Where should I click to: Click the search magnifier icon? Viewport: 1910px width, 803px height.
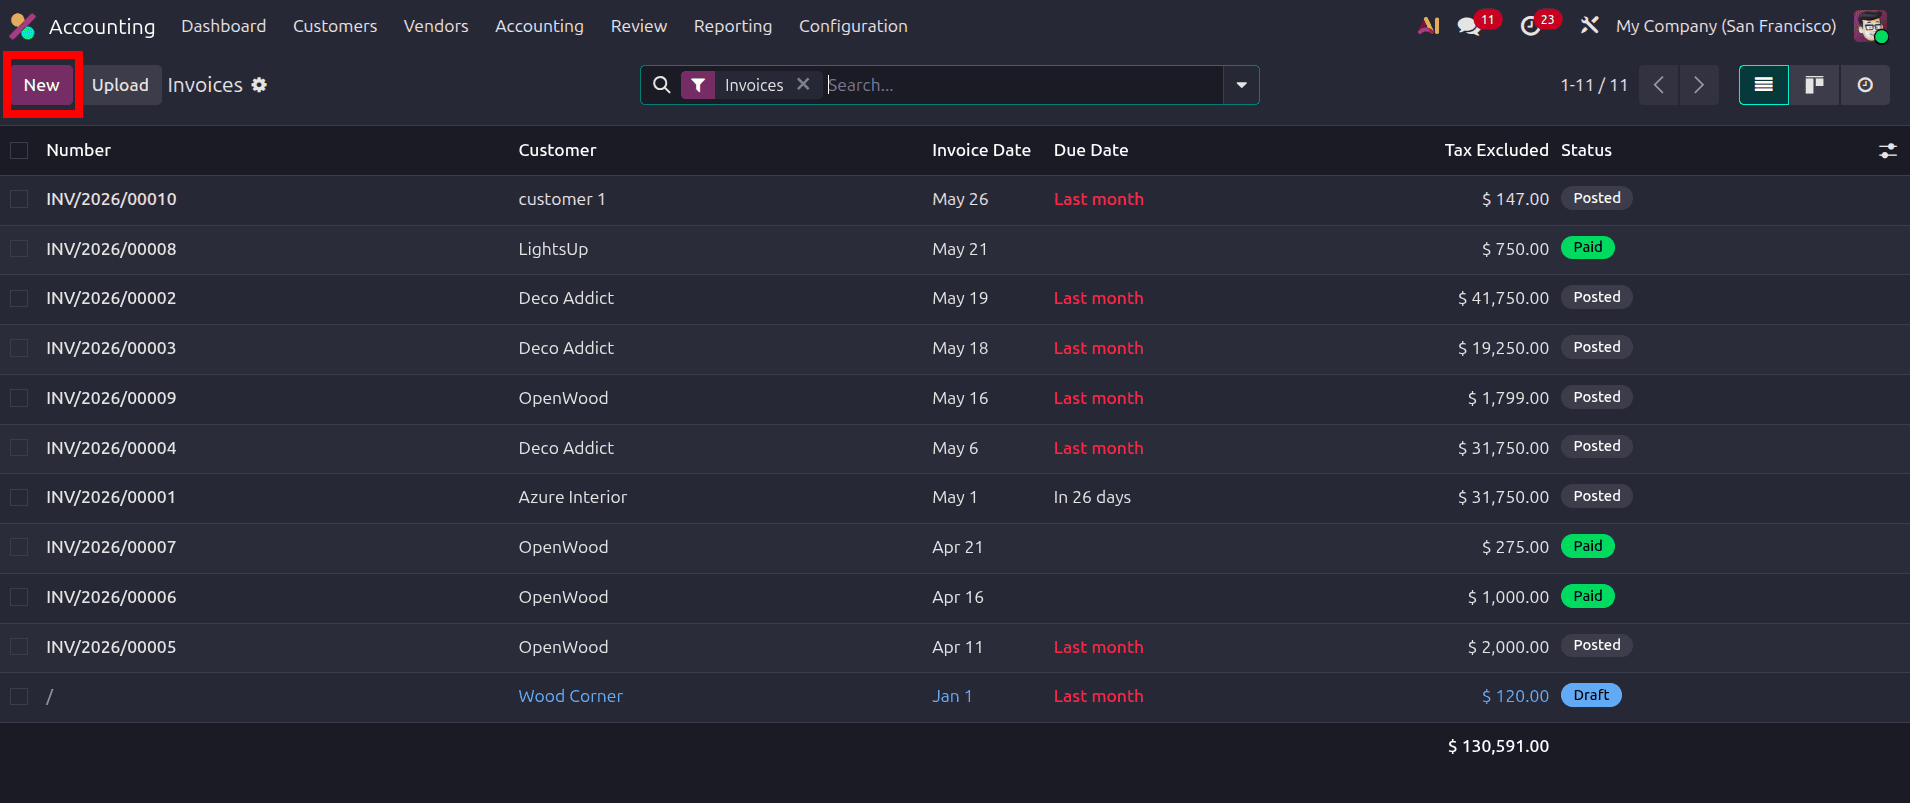pos(661,85)
